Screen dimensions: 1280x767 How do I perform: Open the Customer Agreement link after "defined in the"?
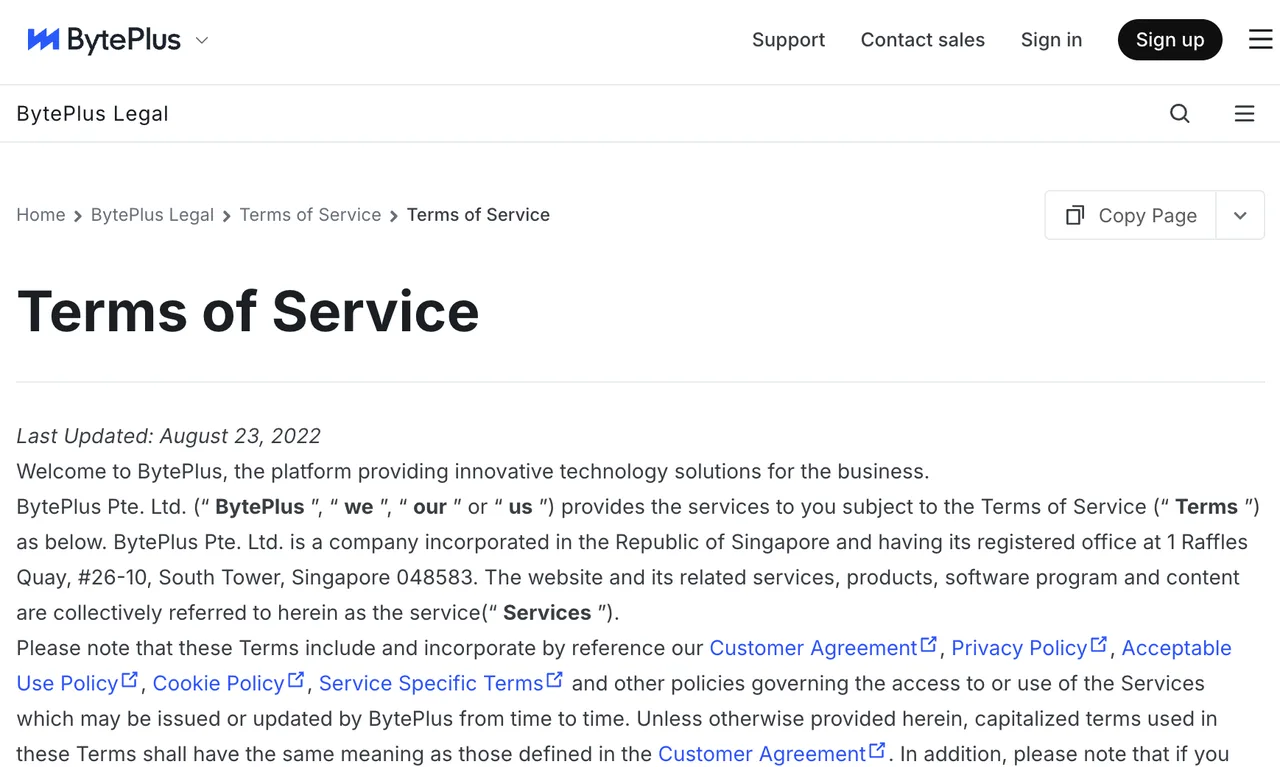pos(772,754)
